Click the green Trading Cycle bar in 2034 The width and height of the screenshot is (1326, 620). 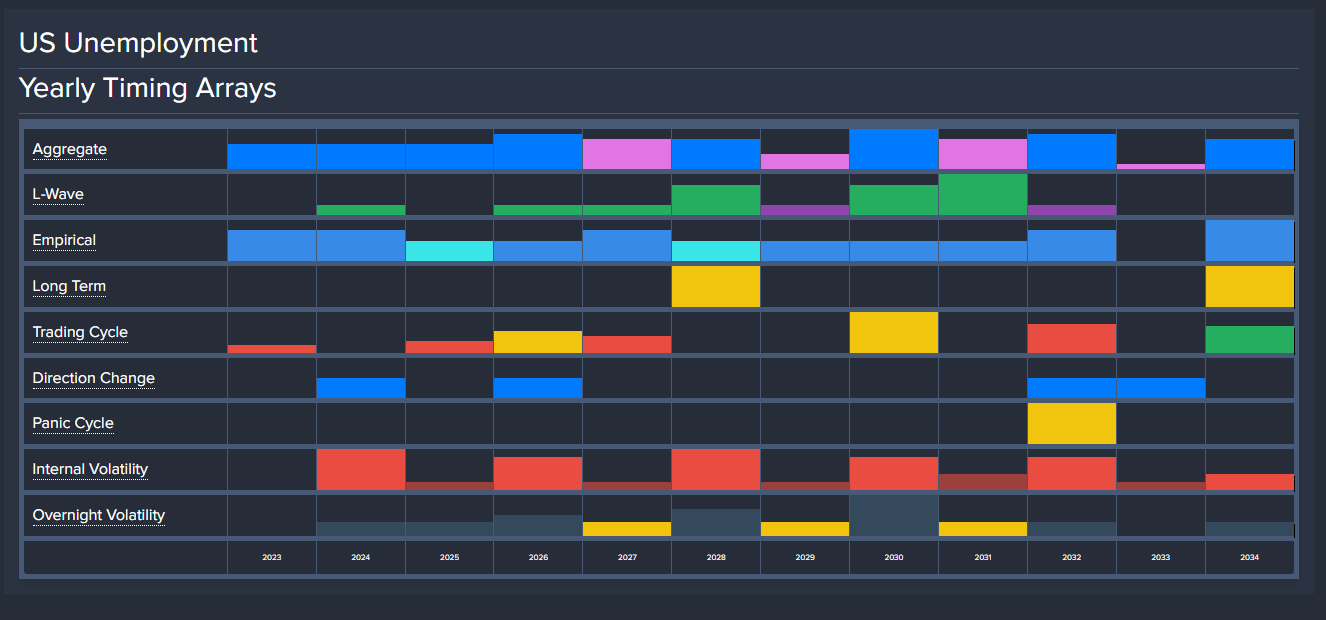tap(1249, 340)
